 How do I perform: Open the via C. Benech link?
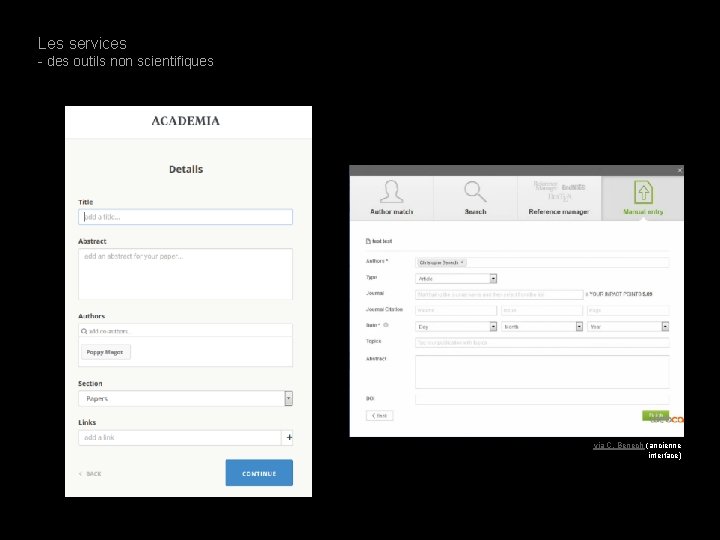point(618,445)
